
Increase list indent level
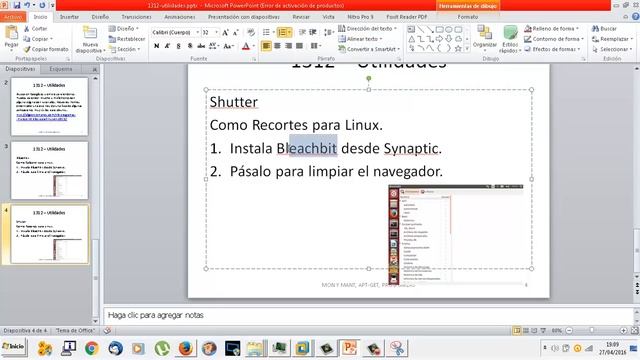pos(313,32)
